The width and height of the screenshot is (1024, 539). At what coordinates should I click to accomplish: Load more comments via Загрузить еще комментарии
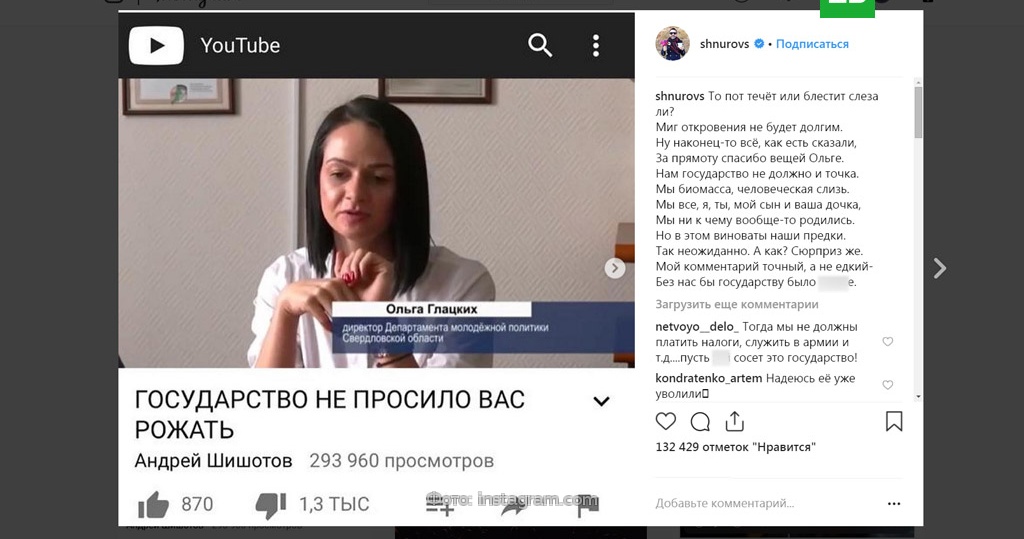click(x=737, y=304)
